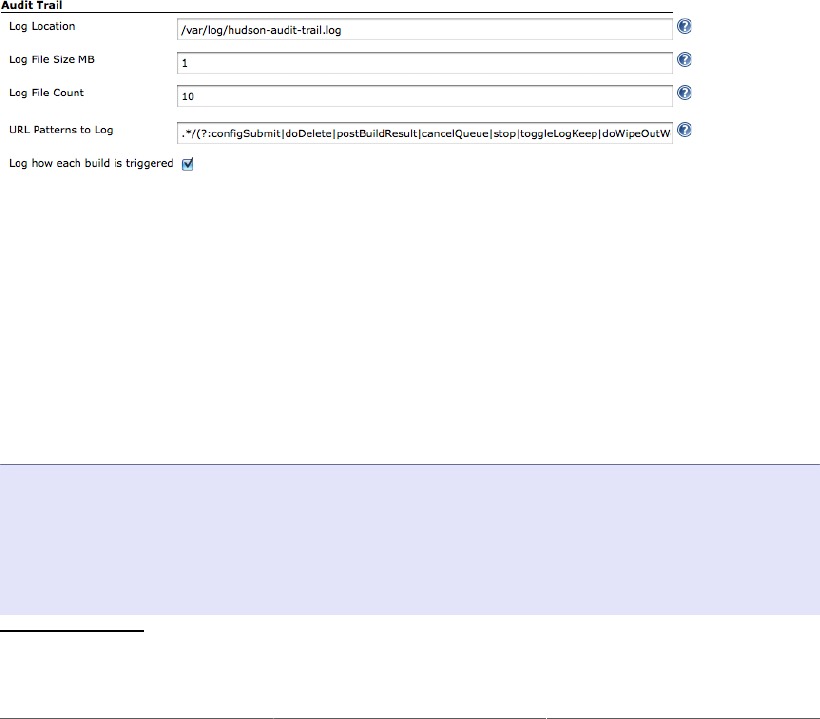Click the URL Patterns to Log label
Viewport: 820px width, 719px height.
pos(61,130)
